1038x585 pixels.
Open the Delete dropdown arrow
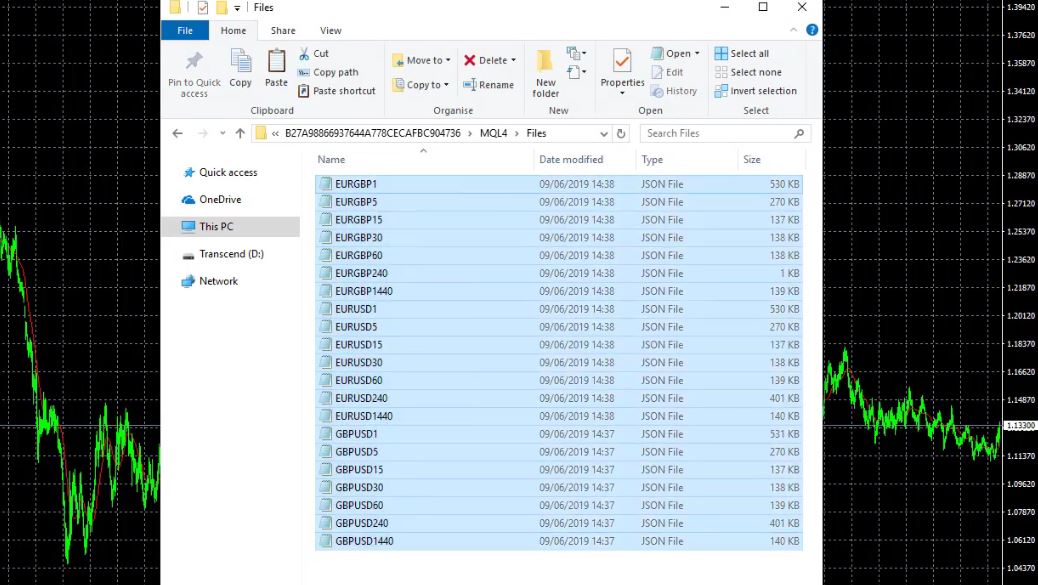[514, 61]
